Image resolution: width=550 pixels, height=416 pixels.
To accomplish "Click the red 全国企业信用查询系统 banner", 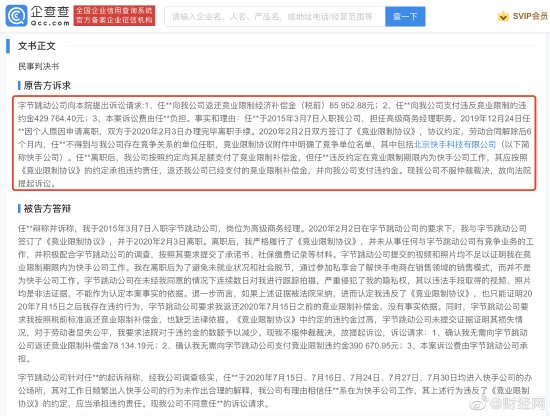I will [x=114, y=16].
